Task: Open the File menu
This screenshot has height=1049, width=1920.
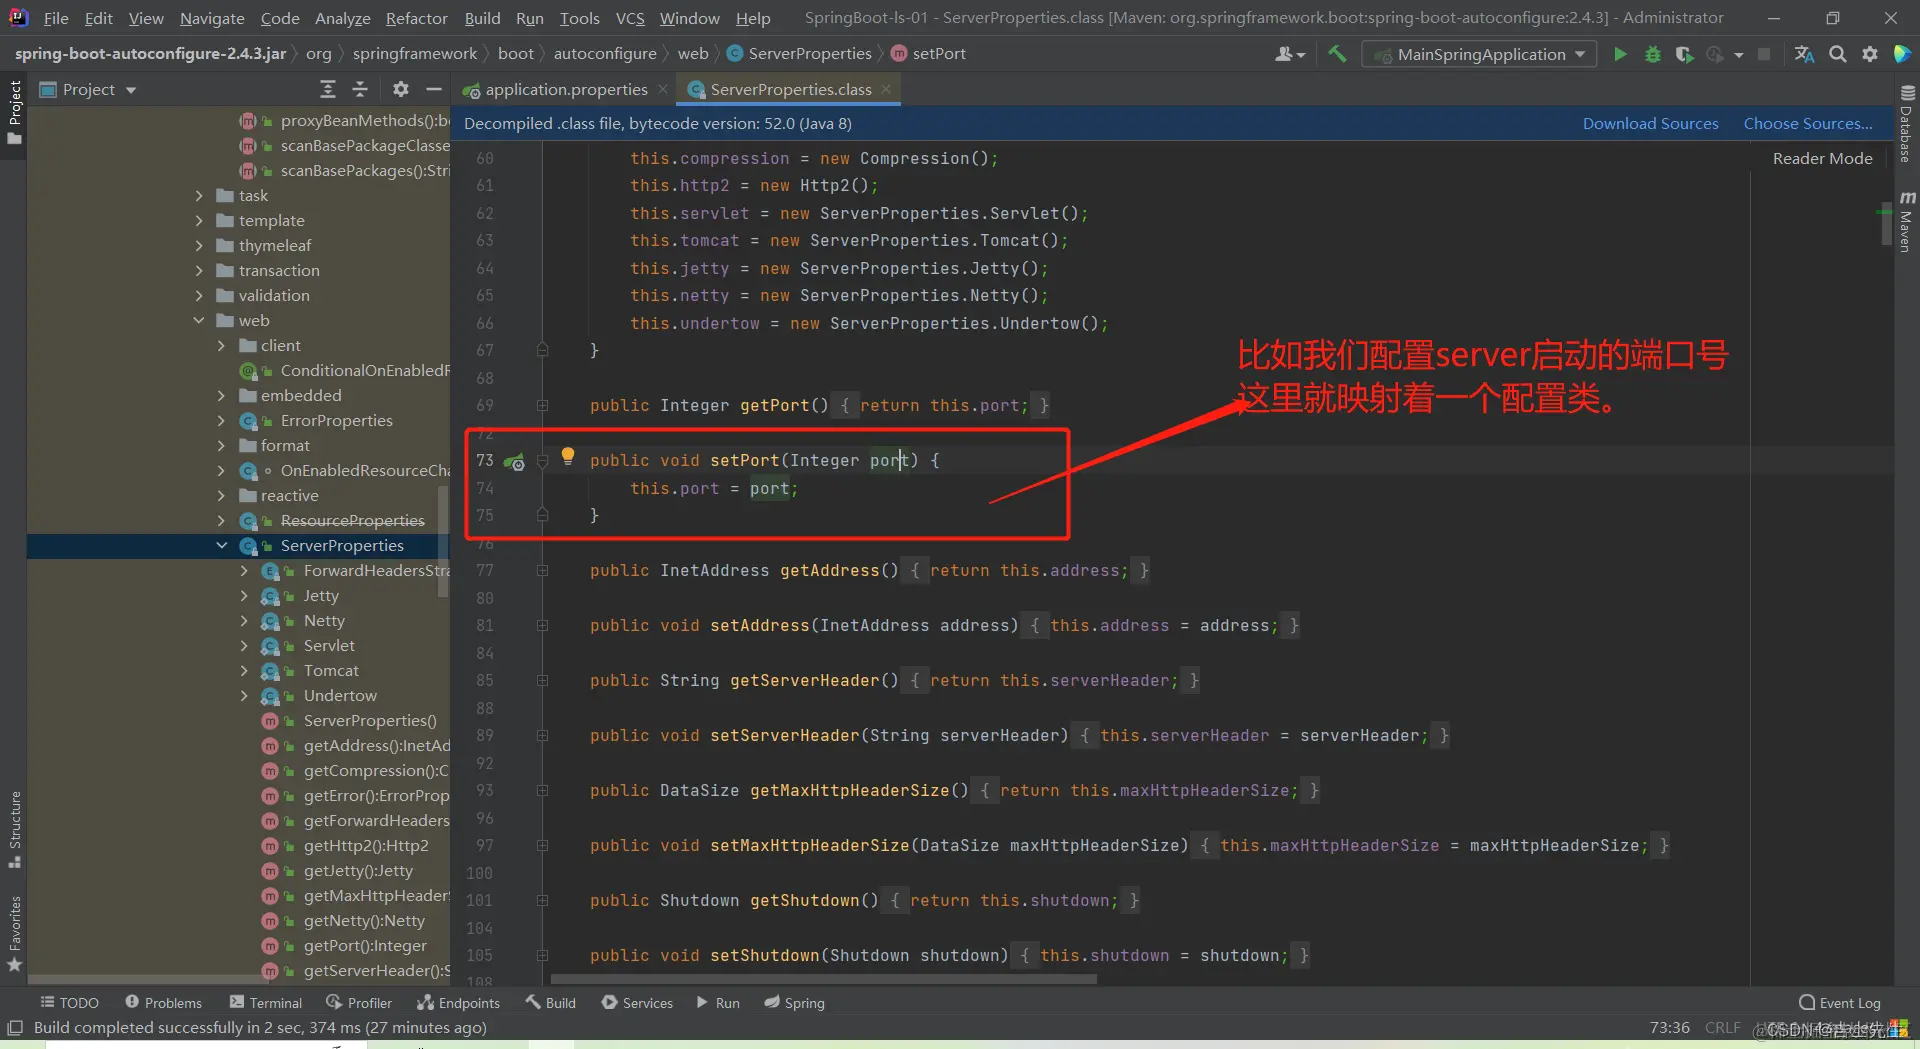Action: pyautogui.click(x=56, y=18)
